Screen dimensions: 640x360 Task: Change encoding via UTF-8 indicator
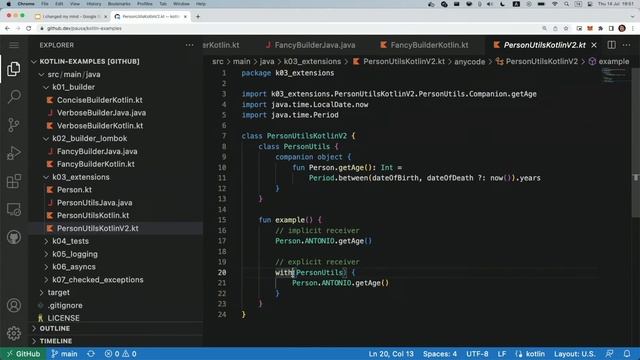tap(477, 354)
